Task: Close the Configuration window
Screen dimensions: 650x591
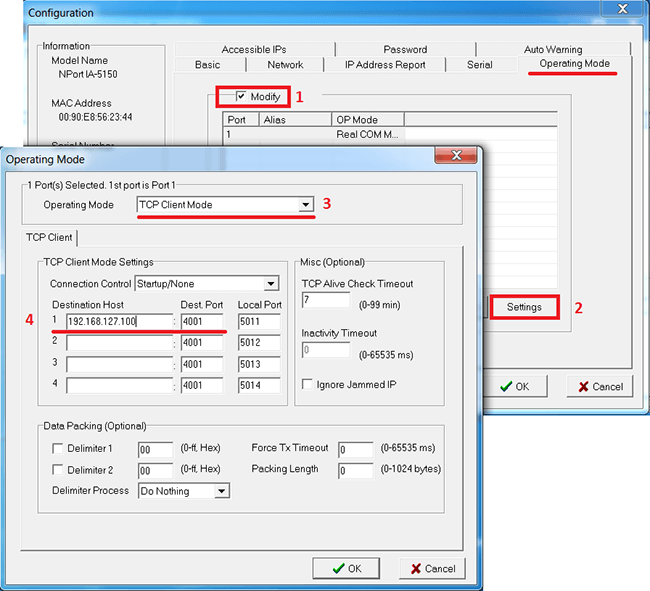Action: coord(623,8)
